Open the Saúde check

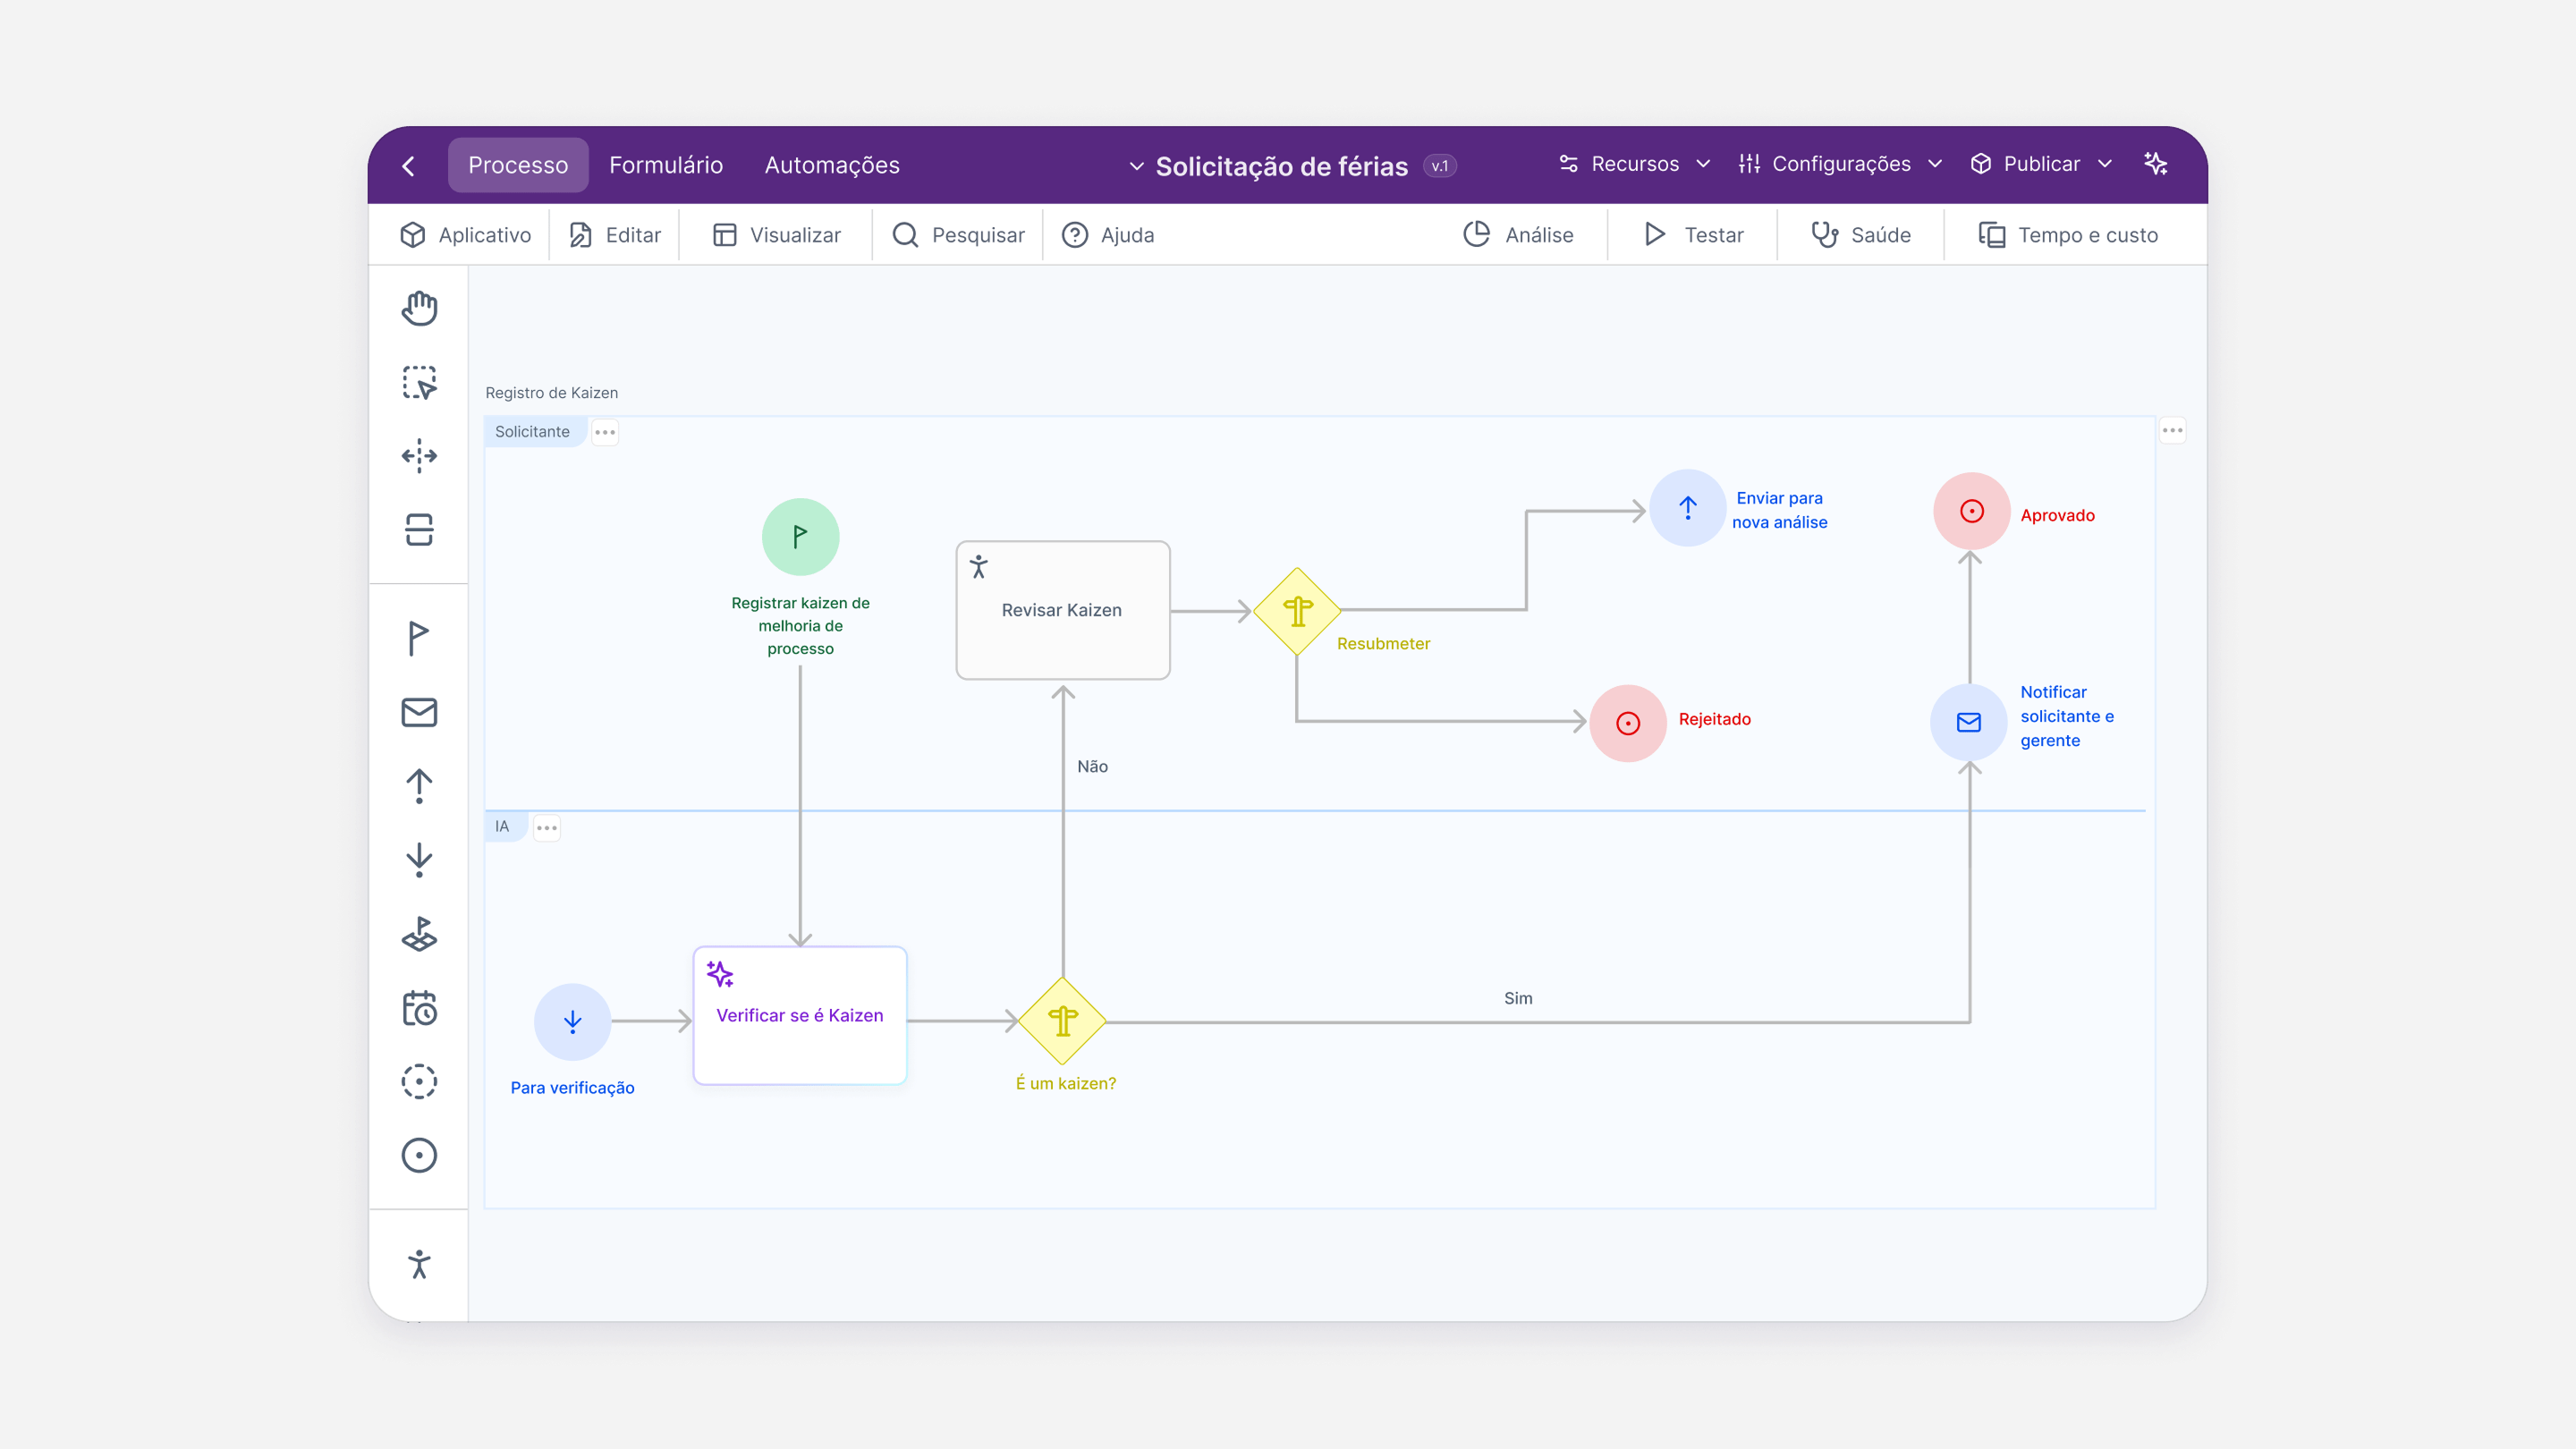(1861, 235)
